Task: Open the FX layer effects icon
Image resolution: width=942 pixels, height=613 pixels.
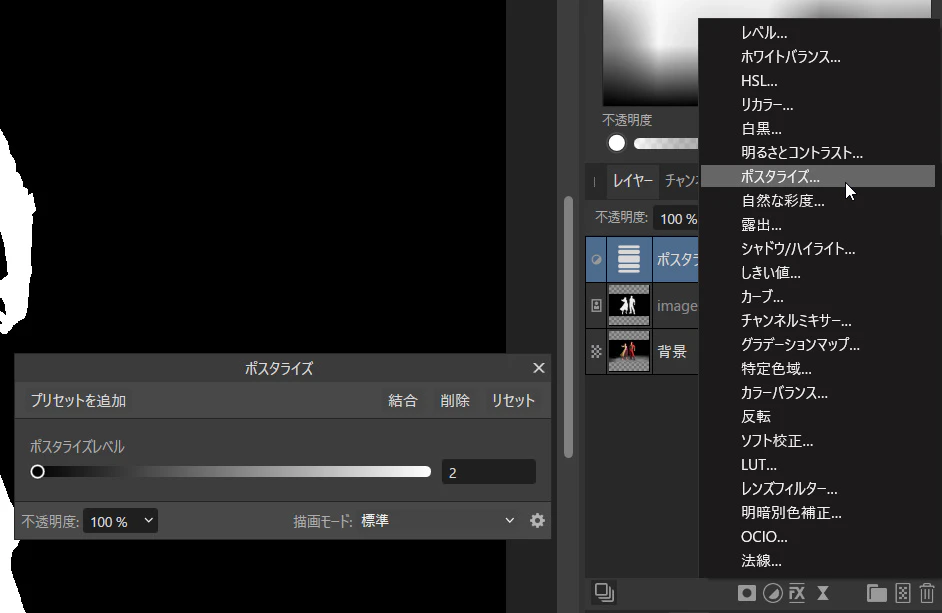Action: click(x=797, y=593)
